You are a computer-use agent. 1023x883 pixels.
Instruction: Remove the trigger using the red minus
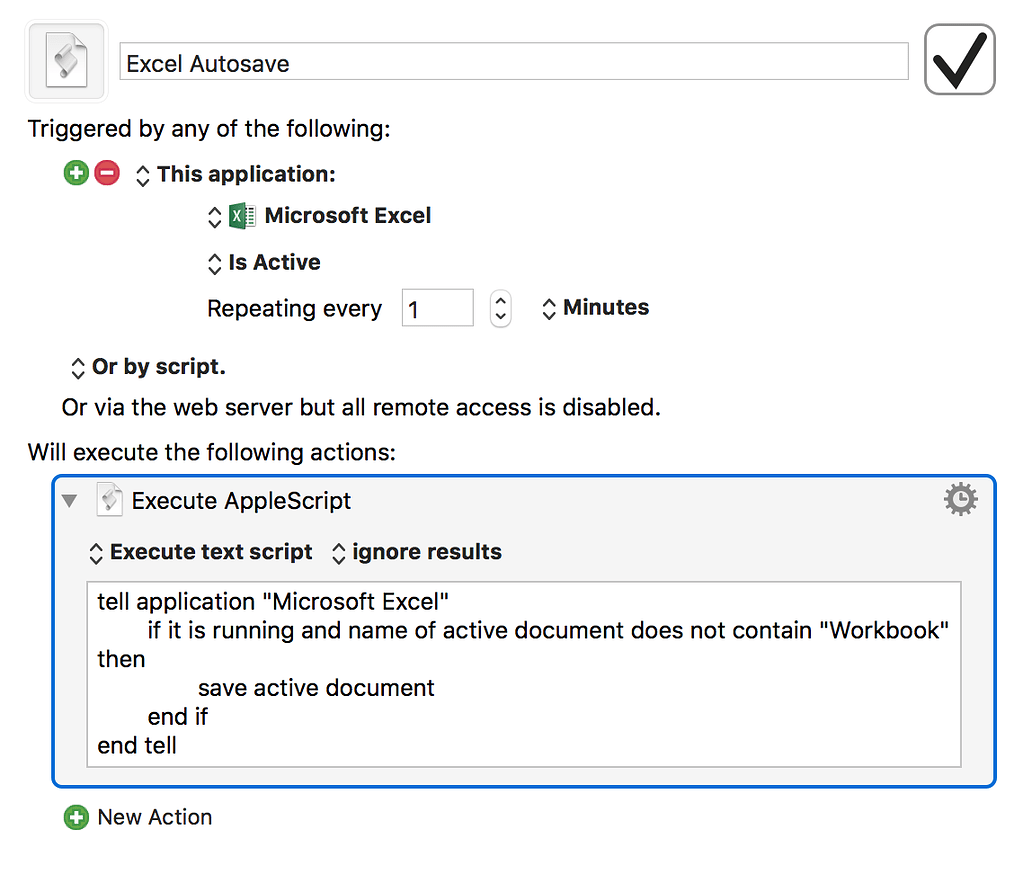106,173
